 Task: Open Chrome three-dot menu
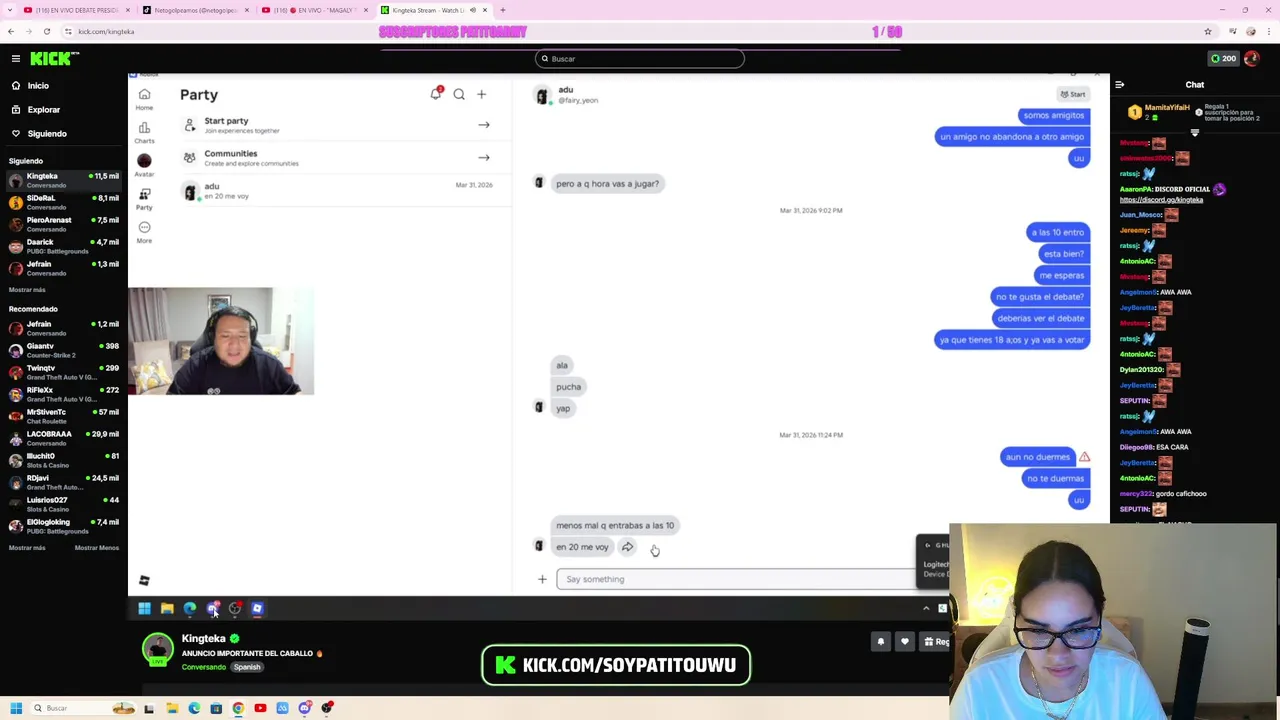(x=1268, y=32)
